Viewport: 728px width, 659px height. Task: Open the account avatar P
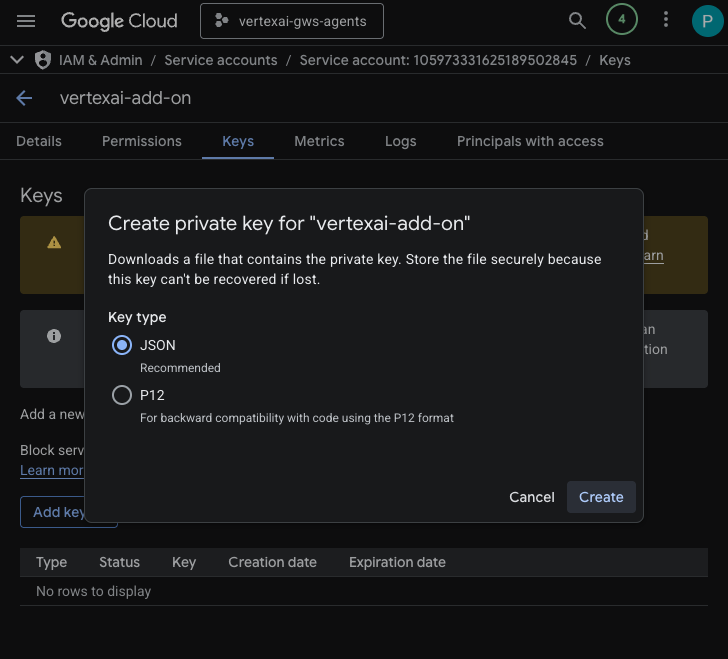706,20
